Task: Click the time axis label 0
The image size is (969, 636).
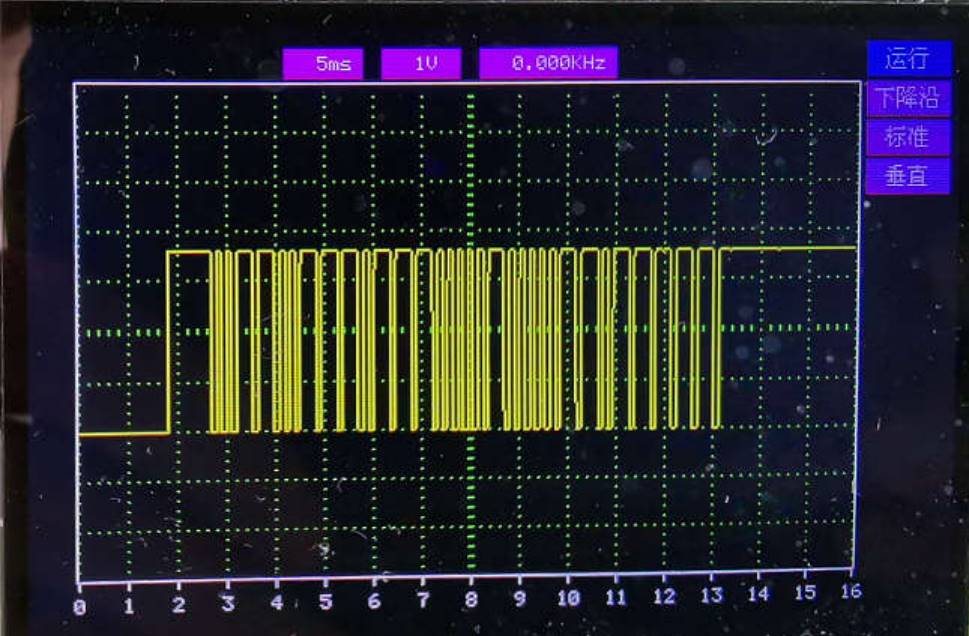Action: point(80,606)
